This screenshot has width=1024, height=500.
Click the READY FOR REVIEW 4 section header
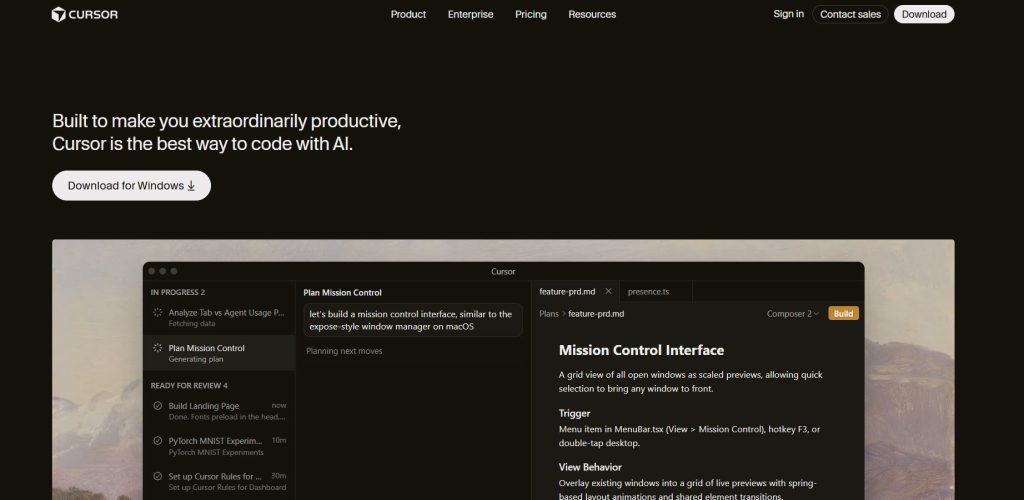tap(189, 386)
